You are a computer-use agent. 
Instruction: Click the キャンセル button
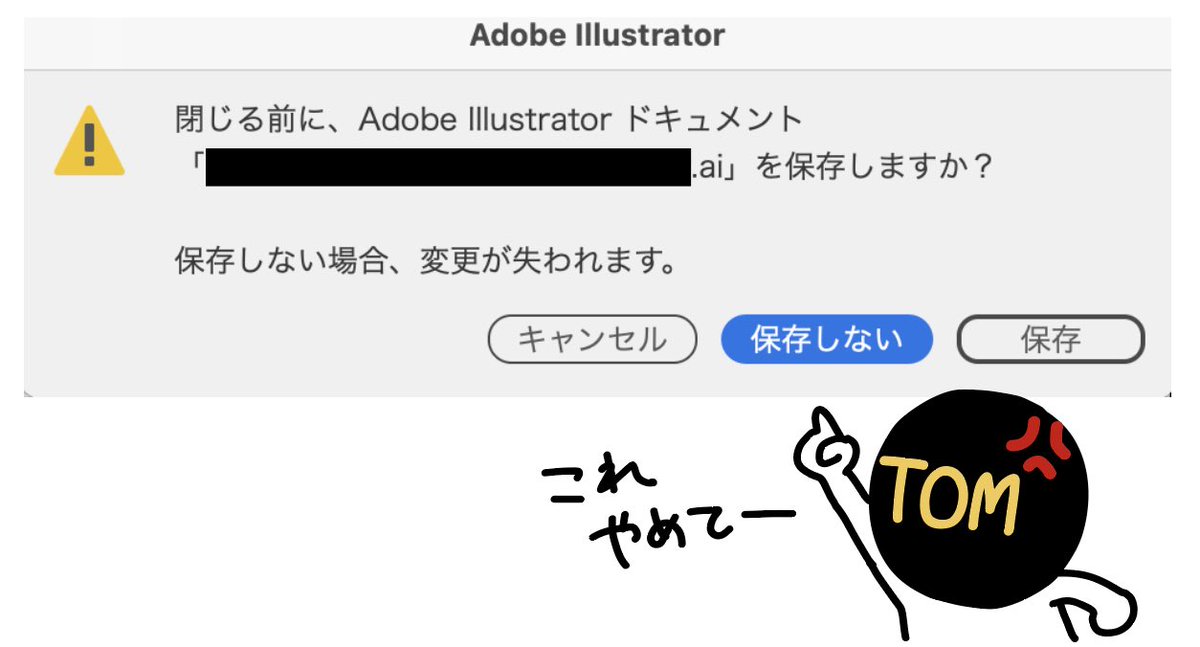592,340
